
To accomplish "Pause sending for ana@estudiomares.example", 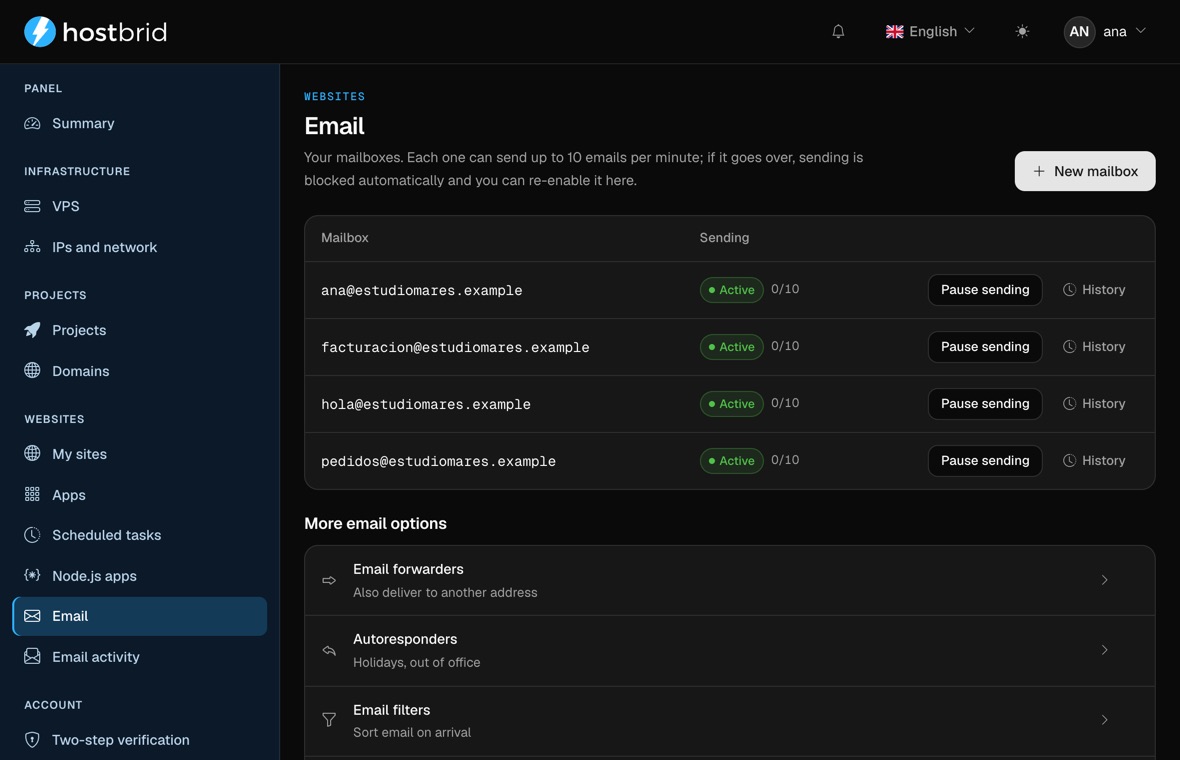I will tap(984, 290).
